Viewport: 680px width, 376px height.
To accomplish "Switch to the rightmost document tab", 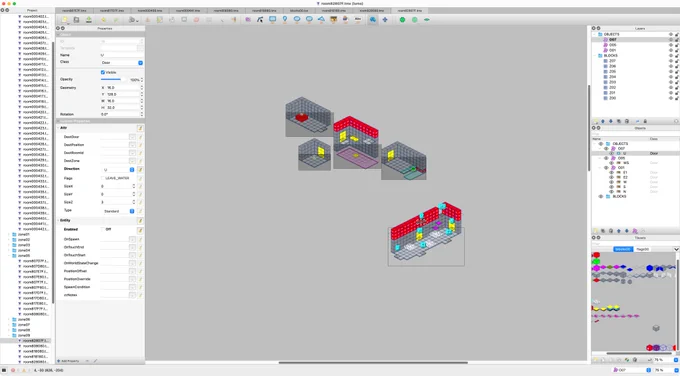I will point(409,10).
